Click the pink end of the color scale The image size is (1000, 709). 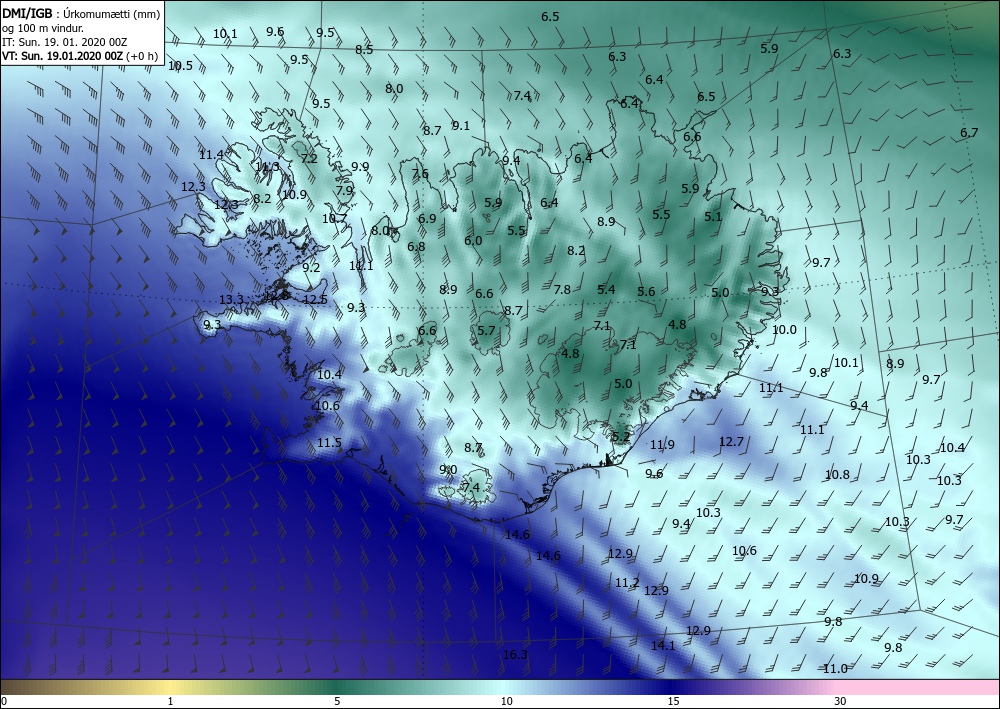[x=918, y=687]
